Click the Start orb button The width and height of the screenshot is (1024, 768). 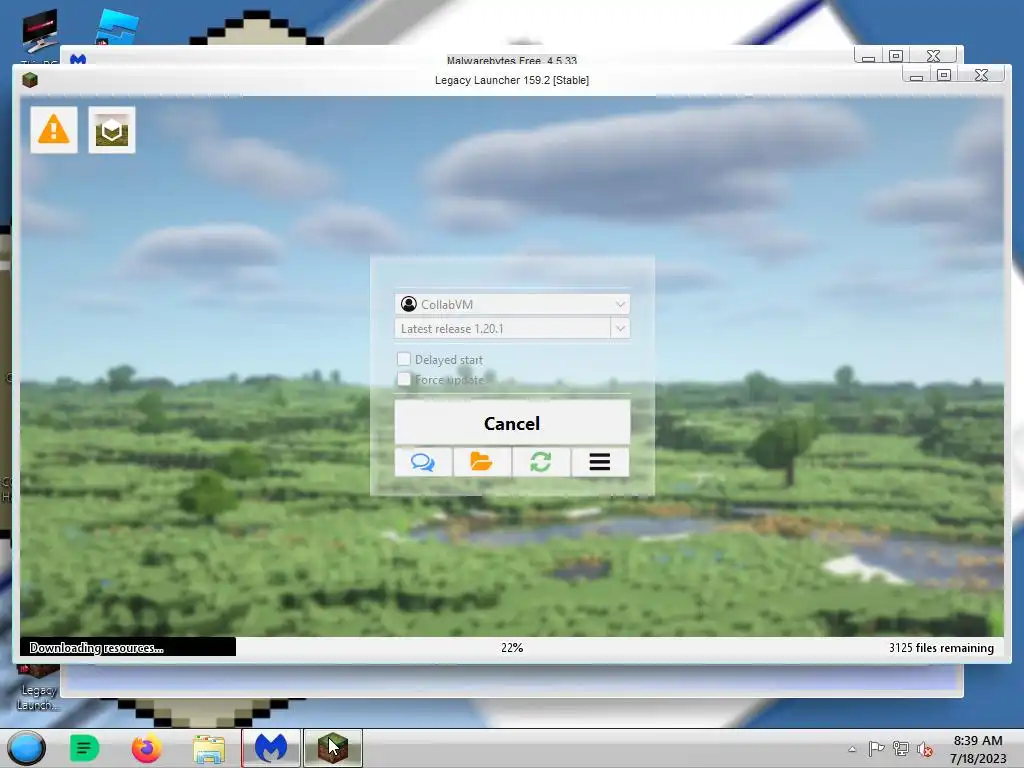27,748
